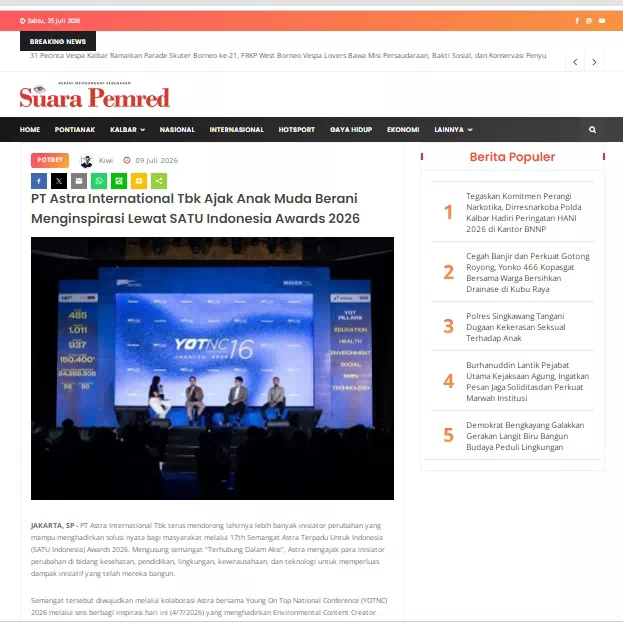Expand the KALBAR dropdown menu
Image resolution: width=623 pixels, height=624 pixels.
127,130
